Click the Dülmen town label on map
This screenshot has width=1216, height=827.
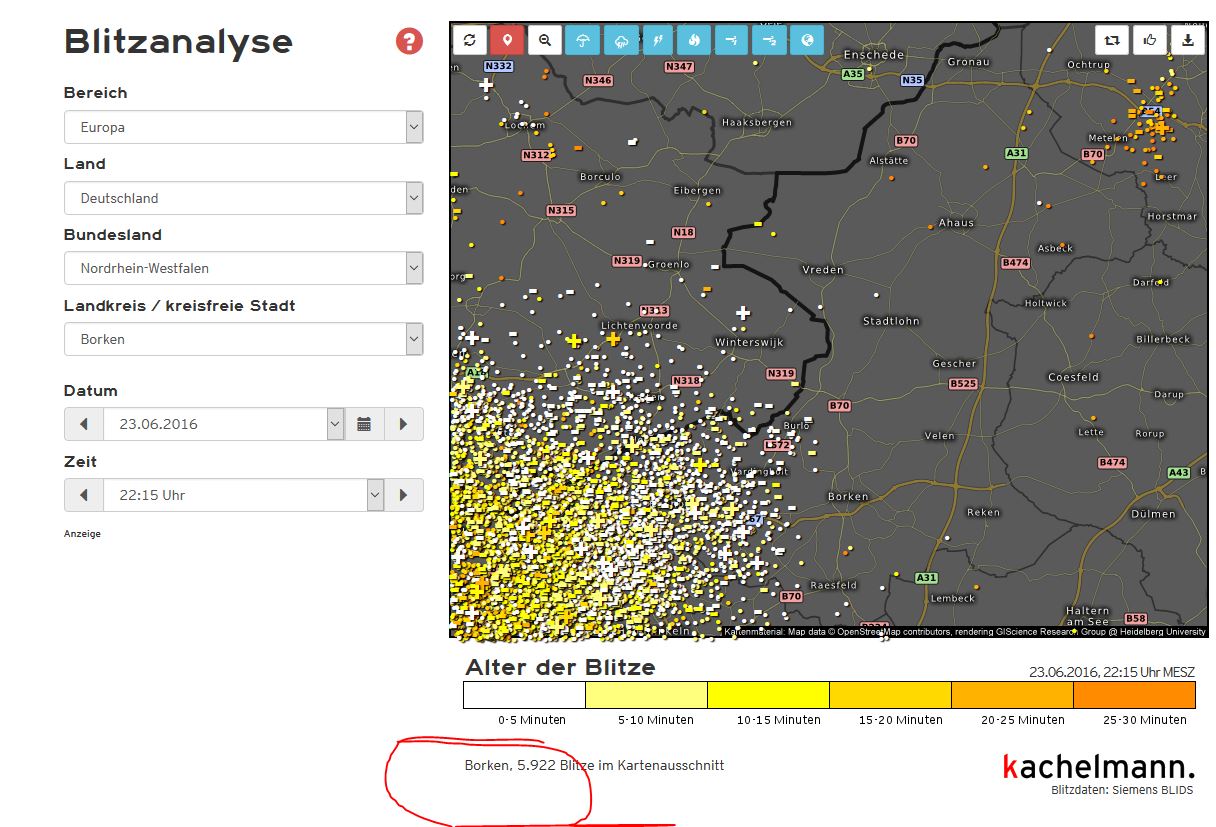point(1154,514)
